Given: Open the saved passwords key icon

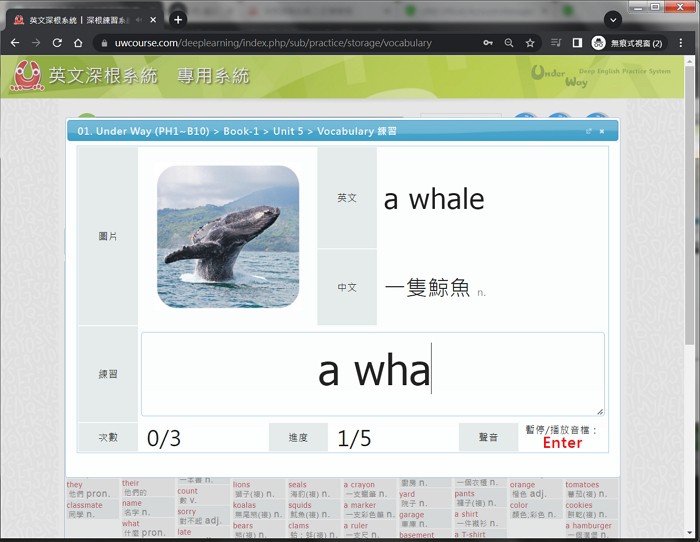Looking at the screenshot, I should [x=488, y=43].
